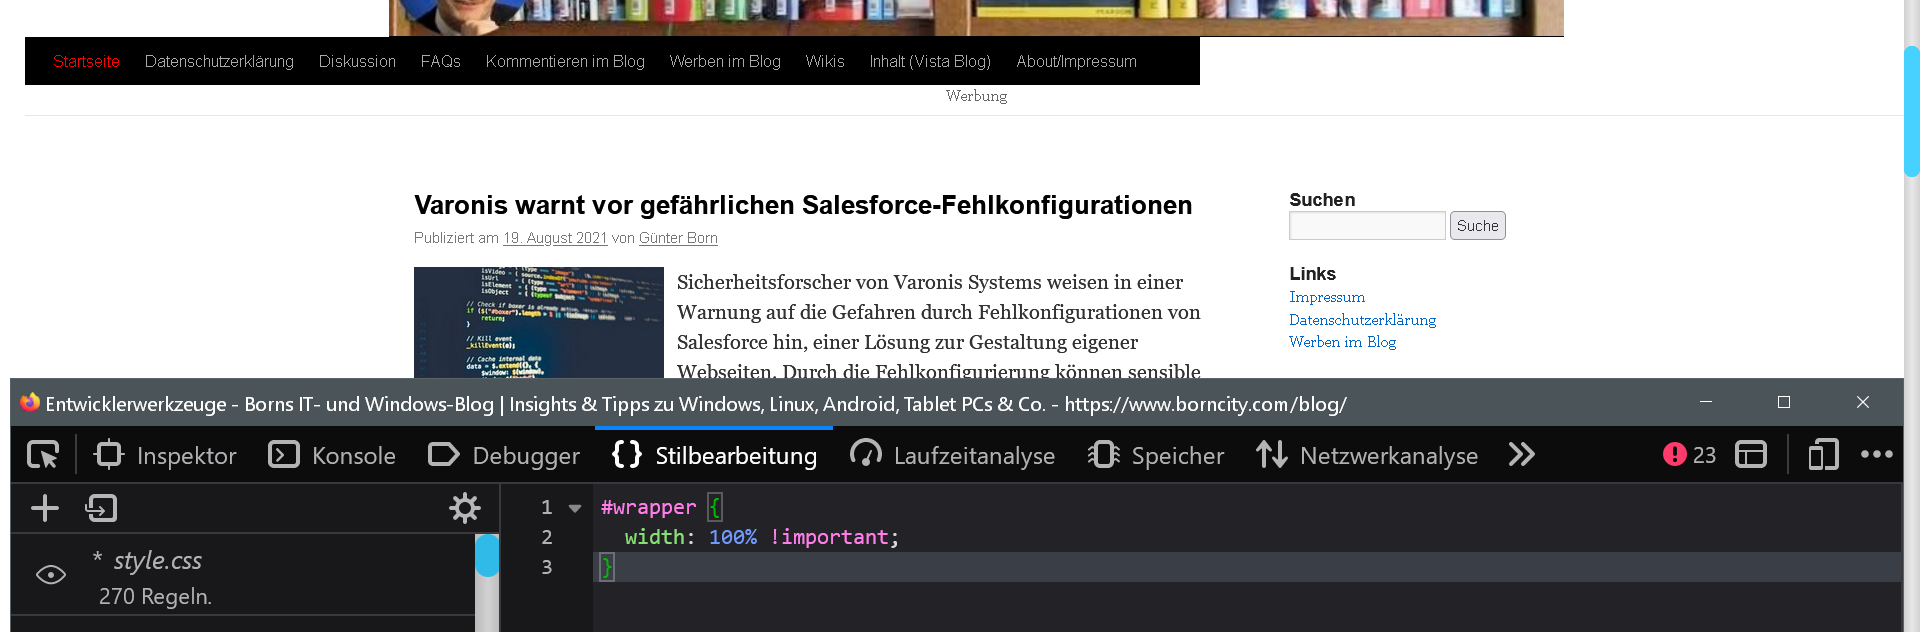
Task: Open the Laufzeitanalyse tab
Action: click(952, 455)
